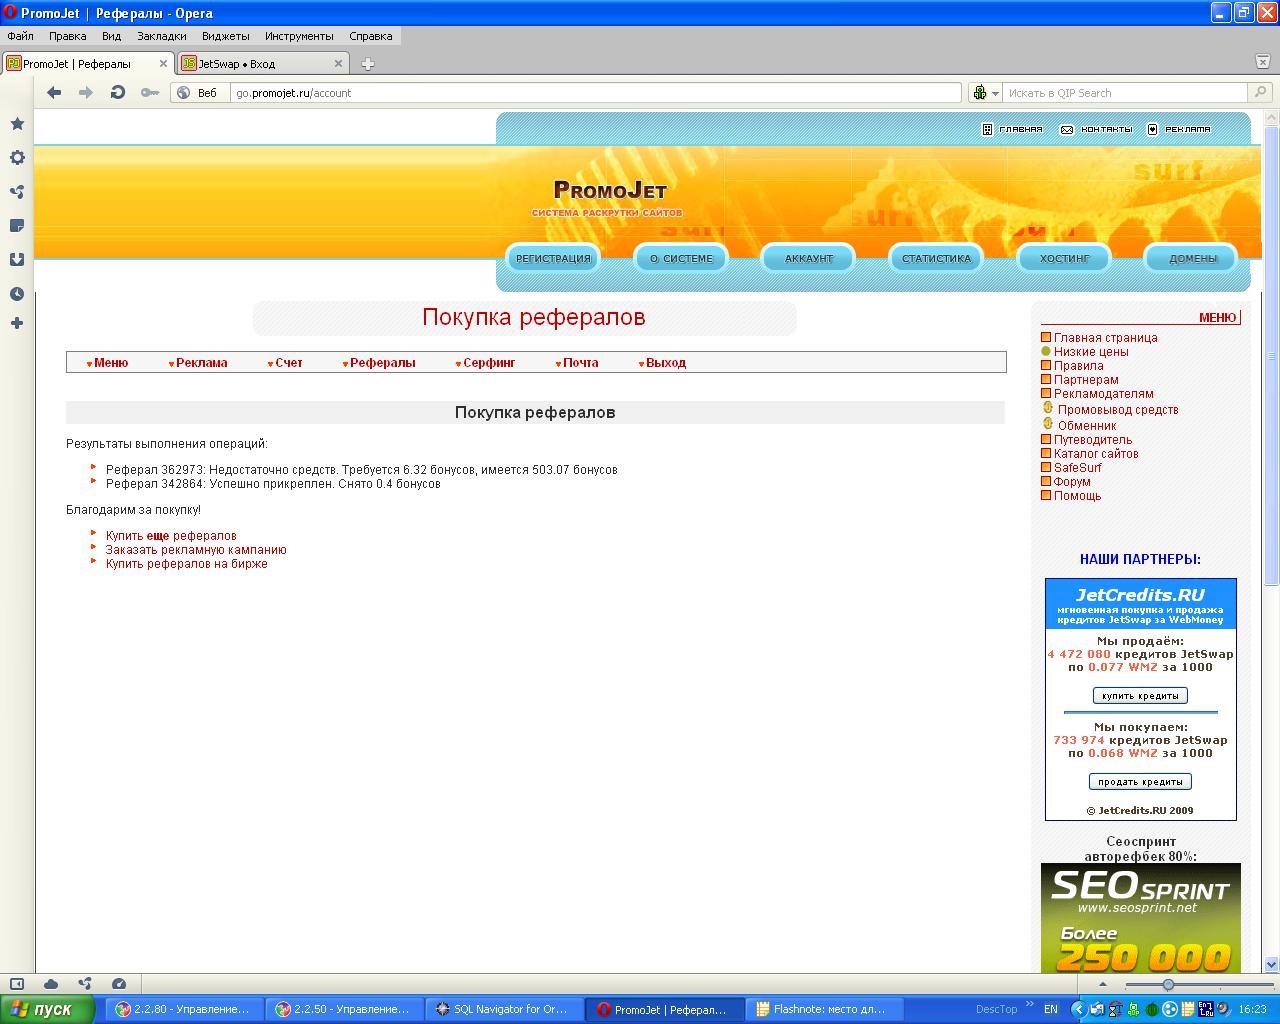Click the search magnifier button
1280x1024 pixels.
pyautogui.click(x=1260, y=93)
